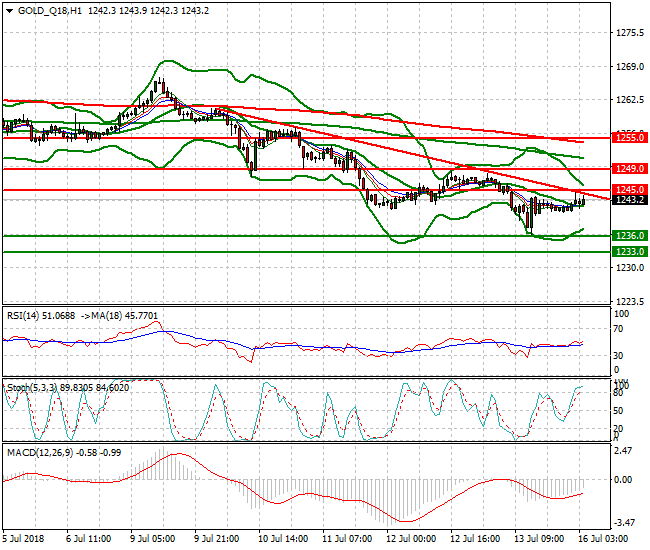650x550 pixels.
Task: Select the MACD 2.47 scale value
Action: point(624,451)
